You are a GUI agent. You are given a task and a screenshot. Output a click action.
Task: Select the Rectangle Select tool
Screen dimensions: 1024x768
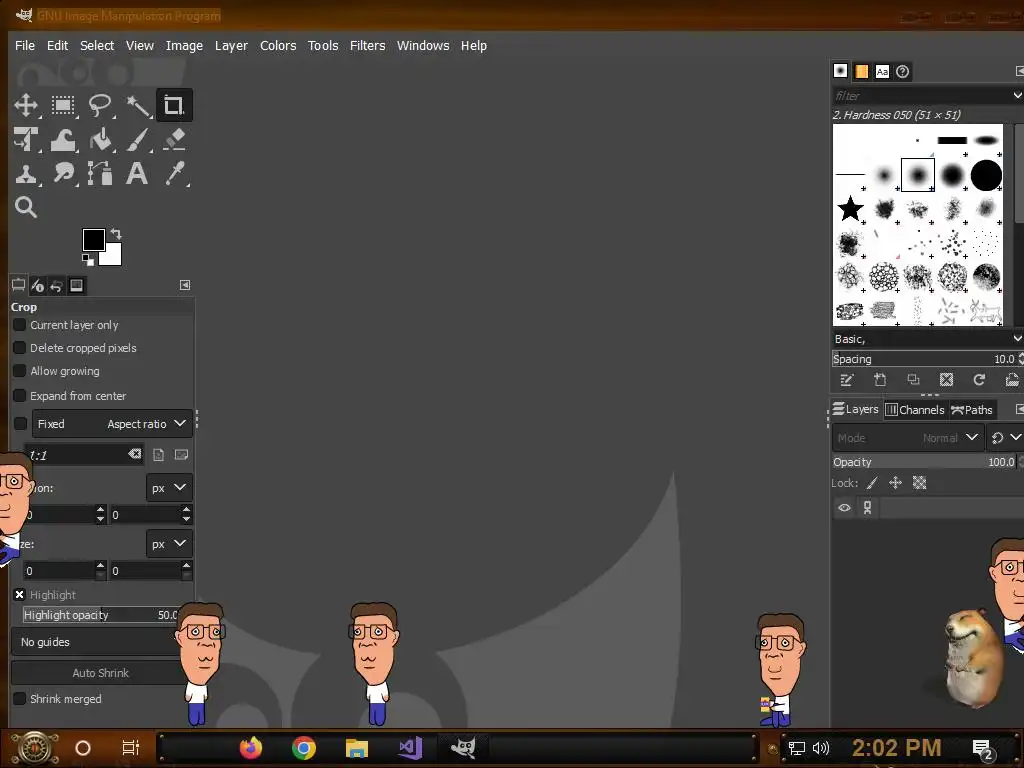click(63, 105)
